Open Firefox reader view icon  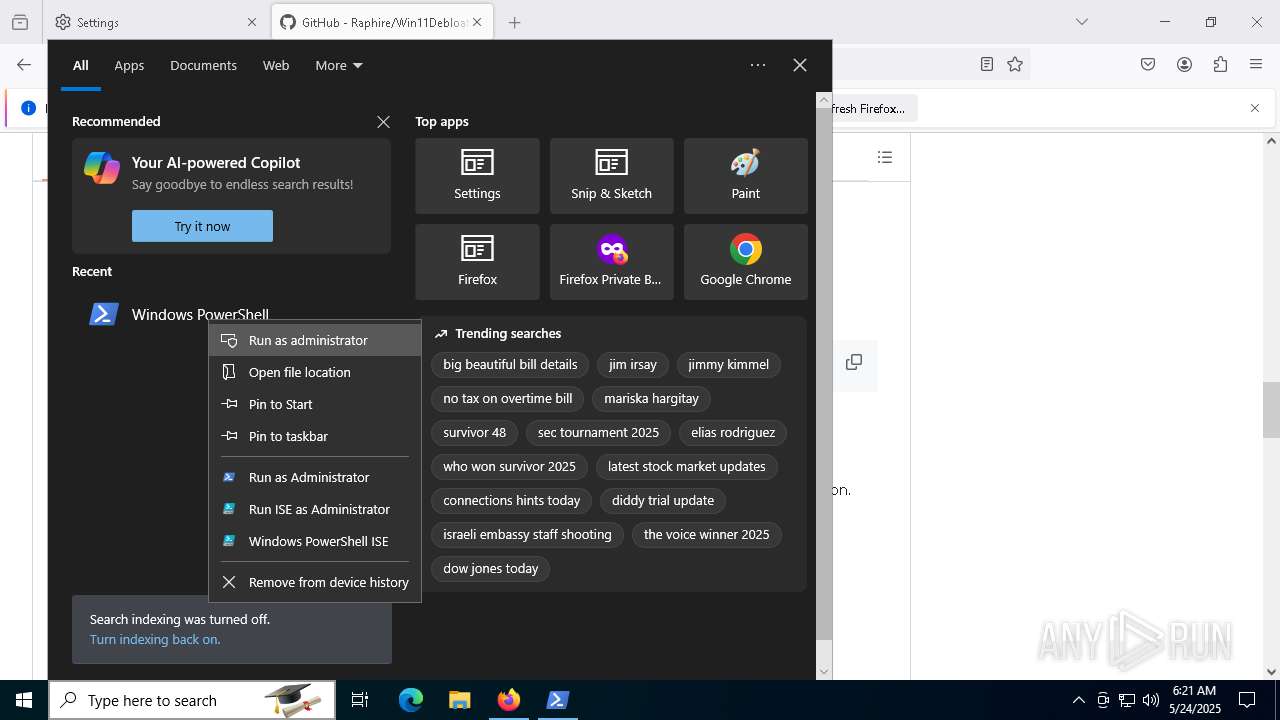(987, 64)
